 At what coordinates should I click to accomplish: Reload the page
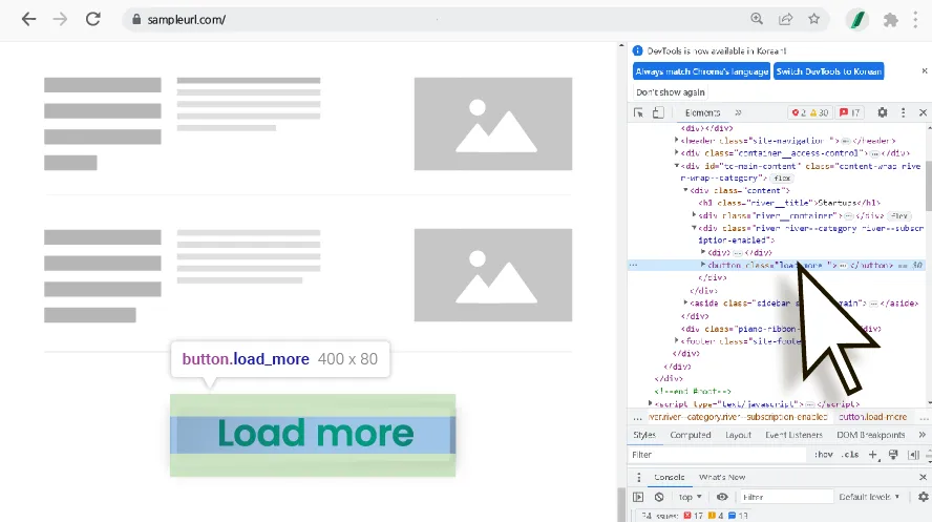(x=93, y=19)
